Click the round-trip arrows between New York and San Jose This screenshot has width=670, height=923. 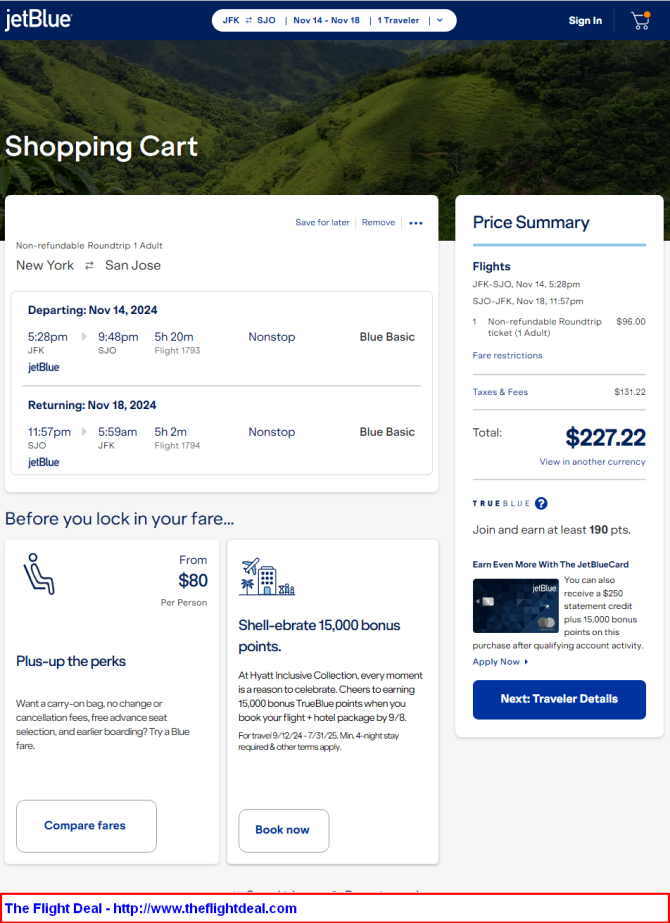click(89, 265)
